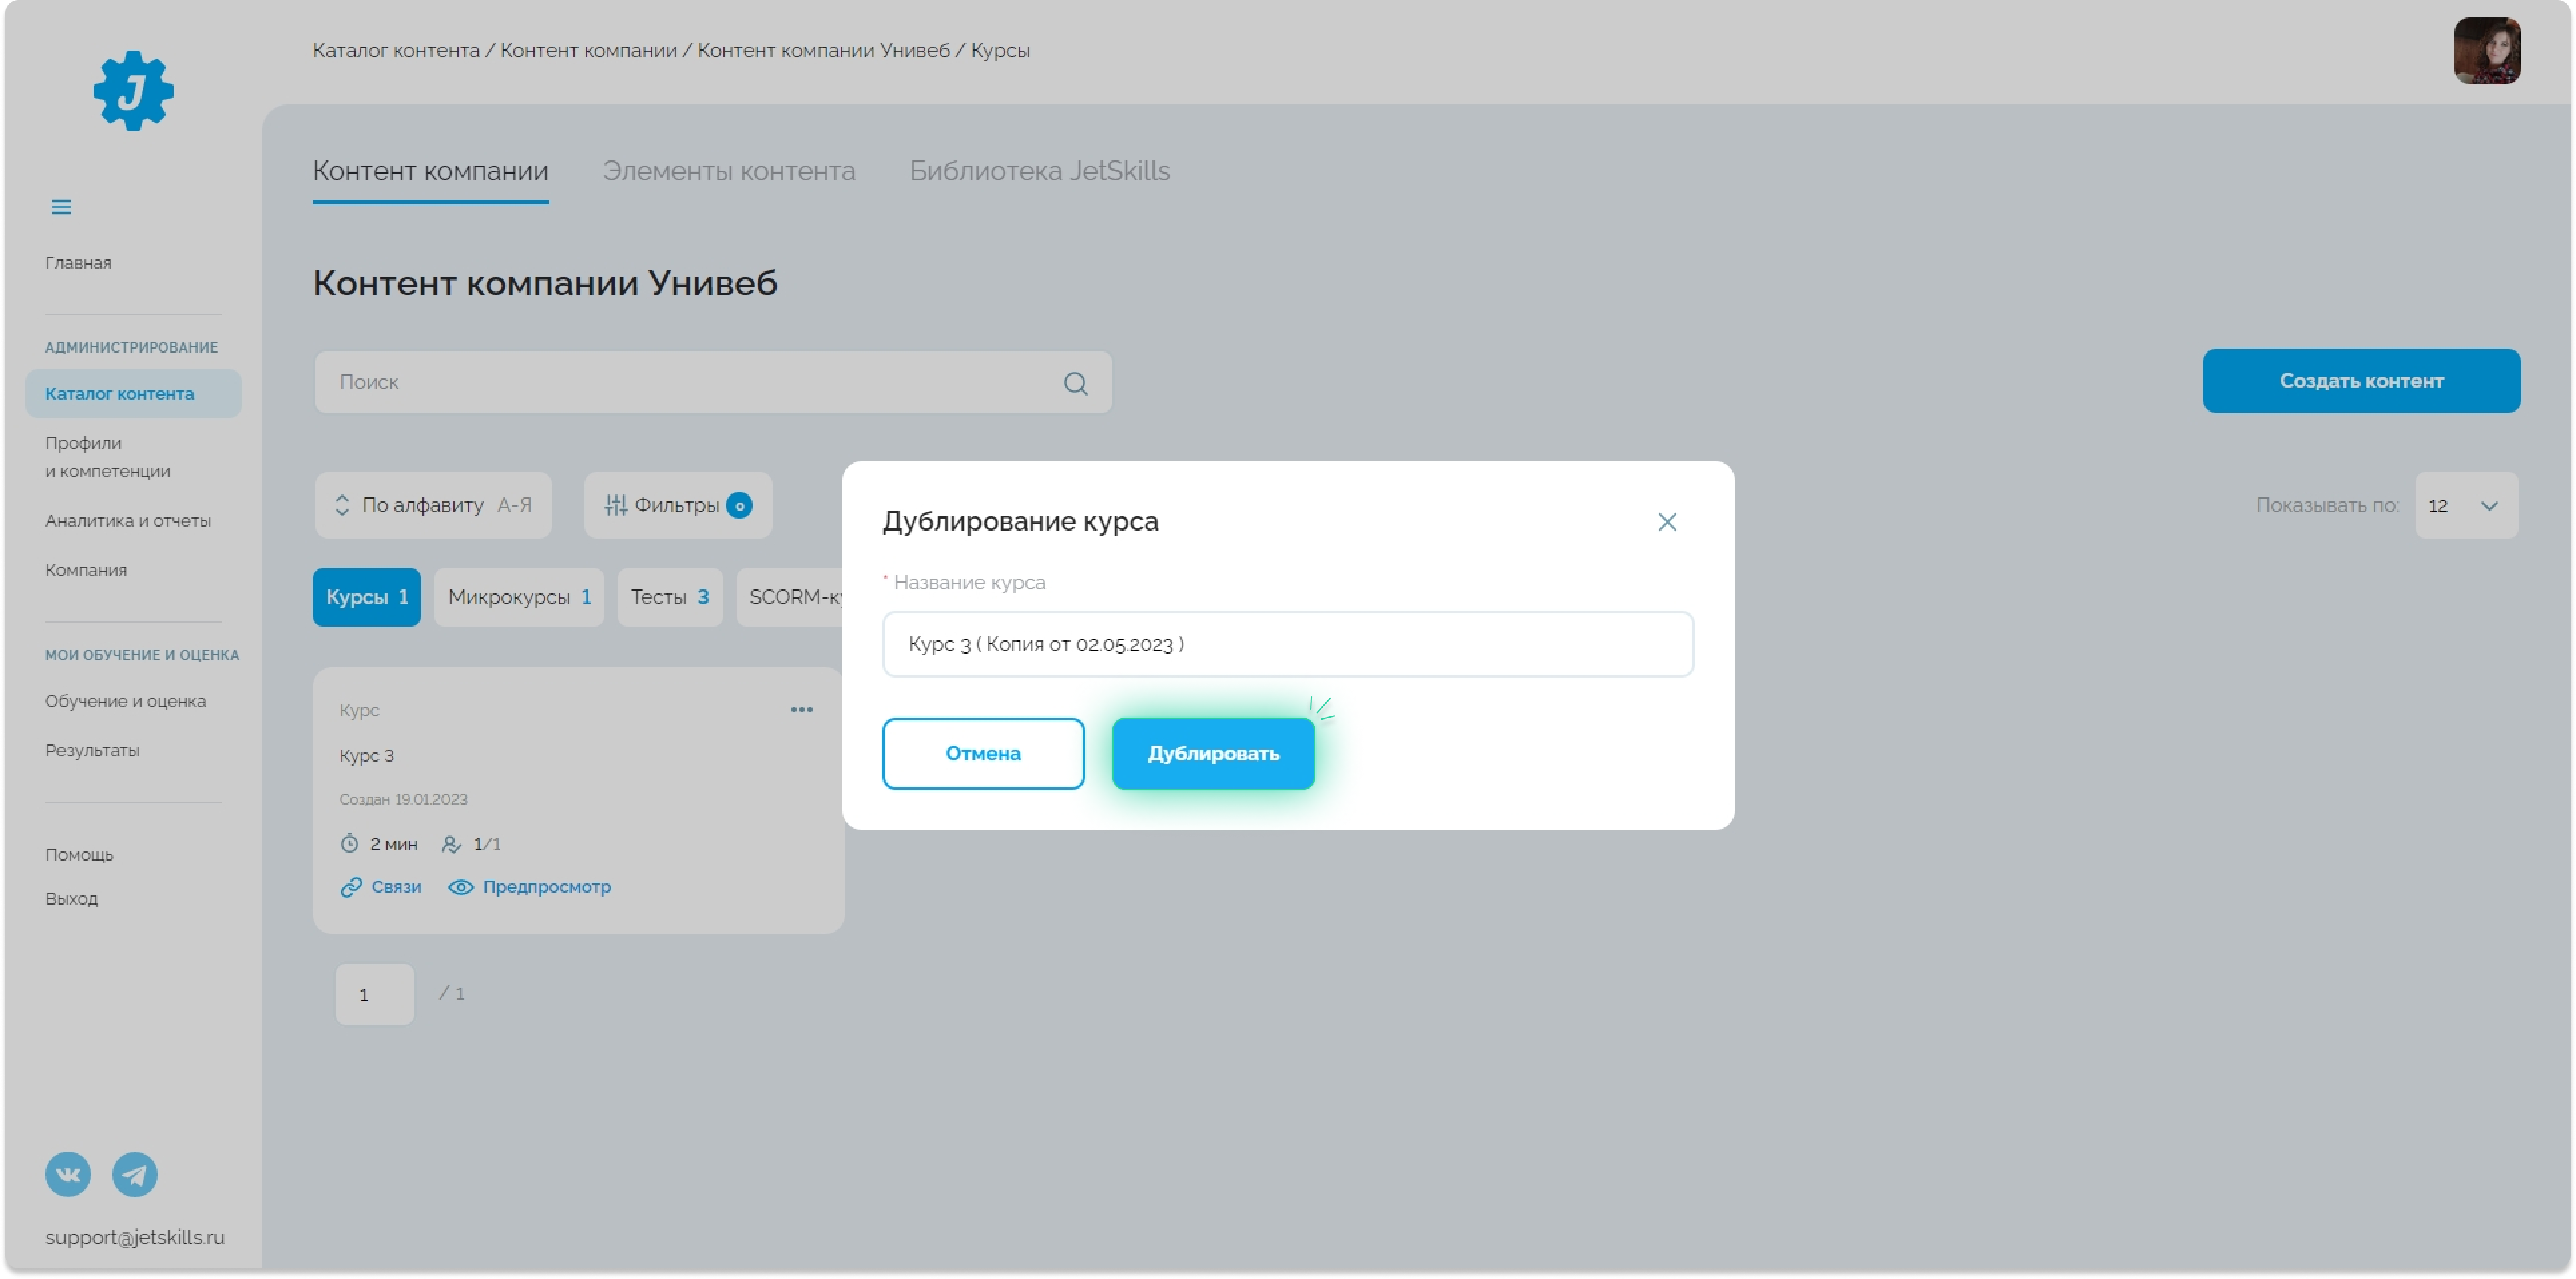Open the Telegram social link

click(134, 1174)
